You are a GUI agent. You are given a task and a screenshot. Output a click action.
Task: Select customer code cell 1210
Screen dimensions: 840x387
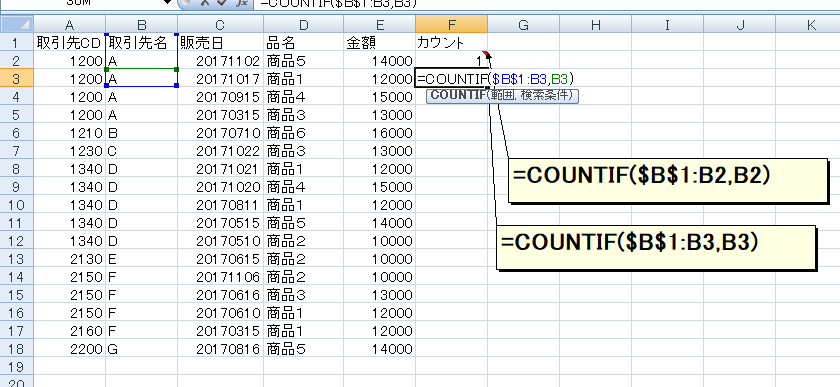(x=70, y=133)
